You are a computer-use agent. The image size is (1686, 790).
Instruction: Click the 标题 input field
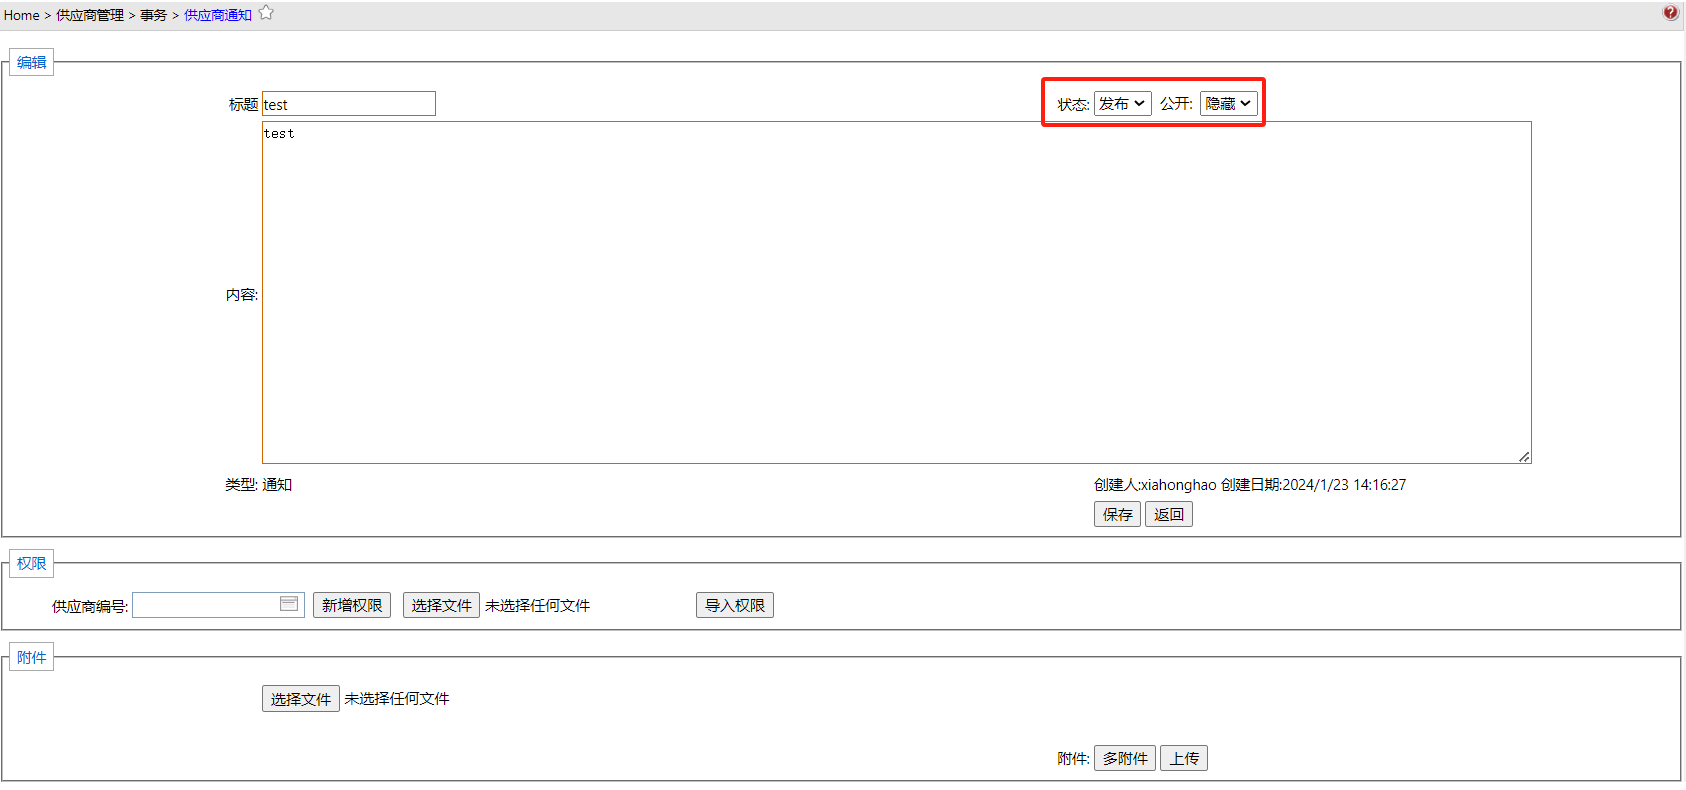click(349, 104)
